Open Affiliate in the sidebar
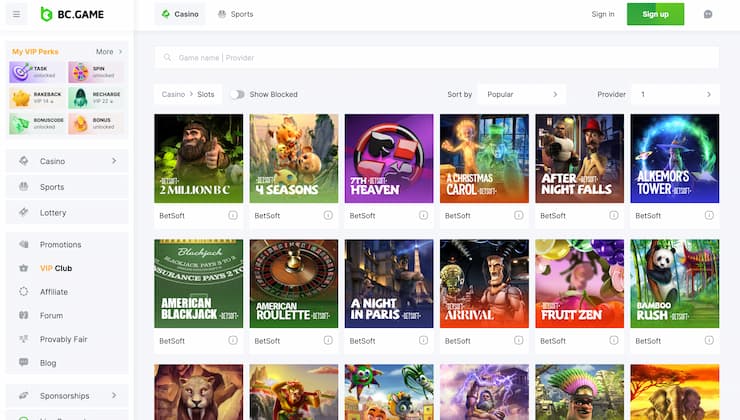 (67, 292)
